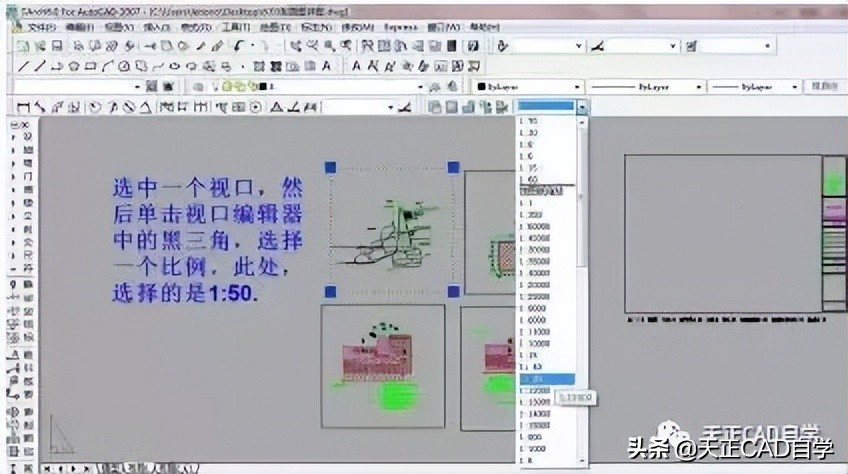Open the 工具(T) menu
This screenshot has width=848, height=474.
236,28
